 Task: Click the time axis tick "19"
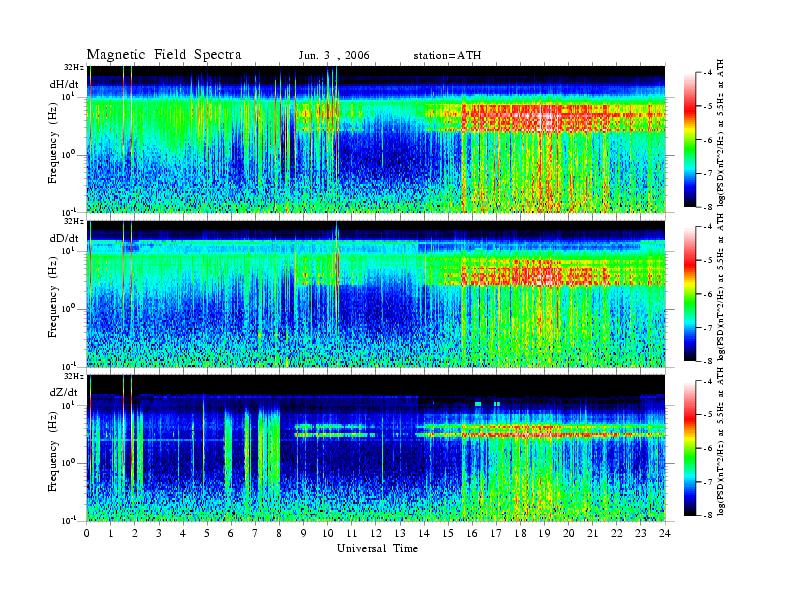click(x=544, y=533)
